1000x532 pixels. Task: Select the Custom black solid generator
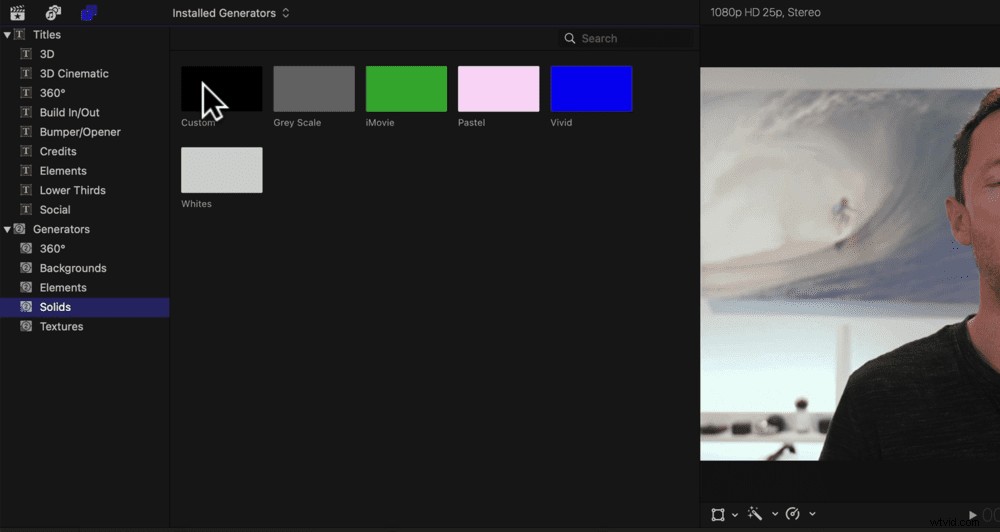pos(221,89)
